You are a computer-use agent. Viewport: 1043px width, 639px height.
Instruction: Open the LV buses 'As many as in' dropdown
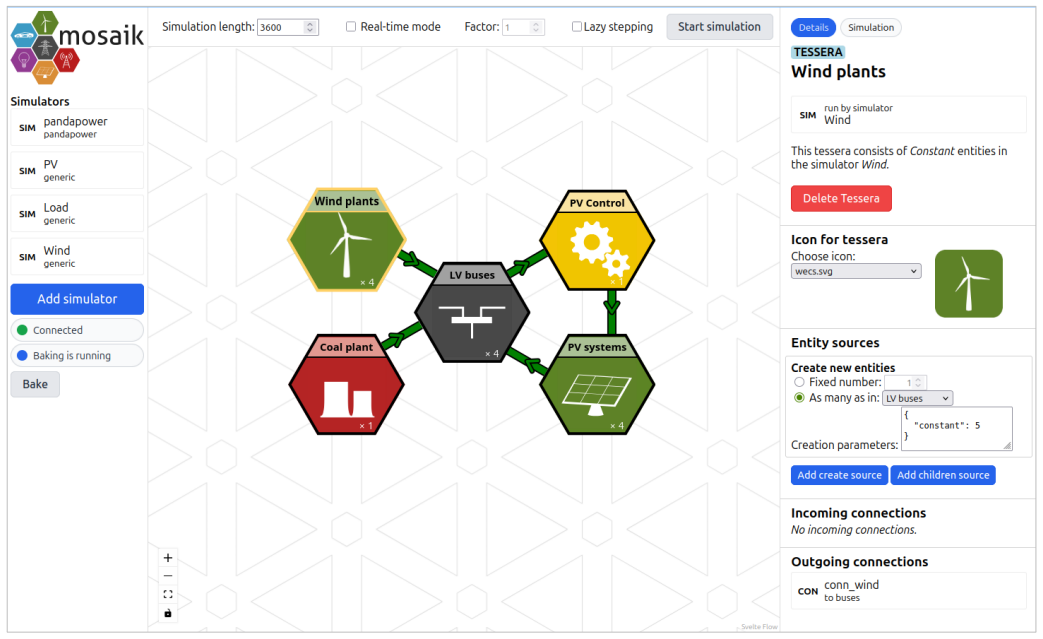point(917,398)
